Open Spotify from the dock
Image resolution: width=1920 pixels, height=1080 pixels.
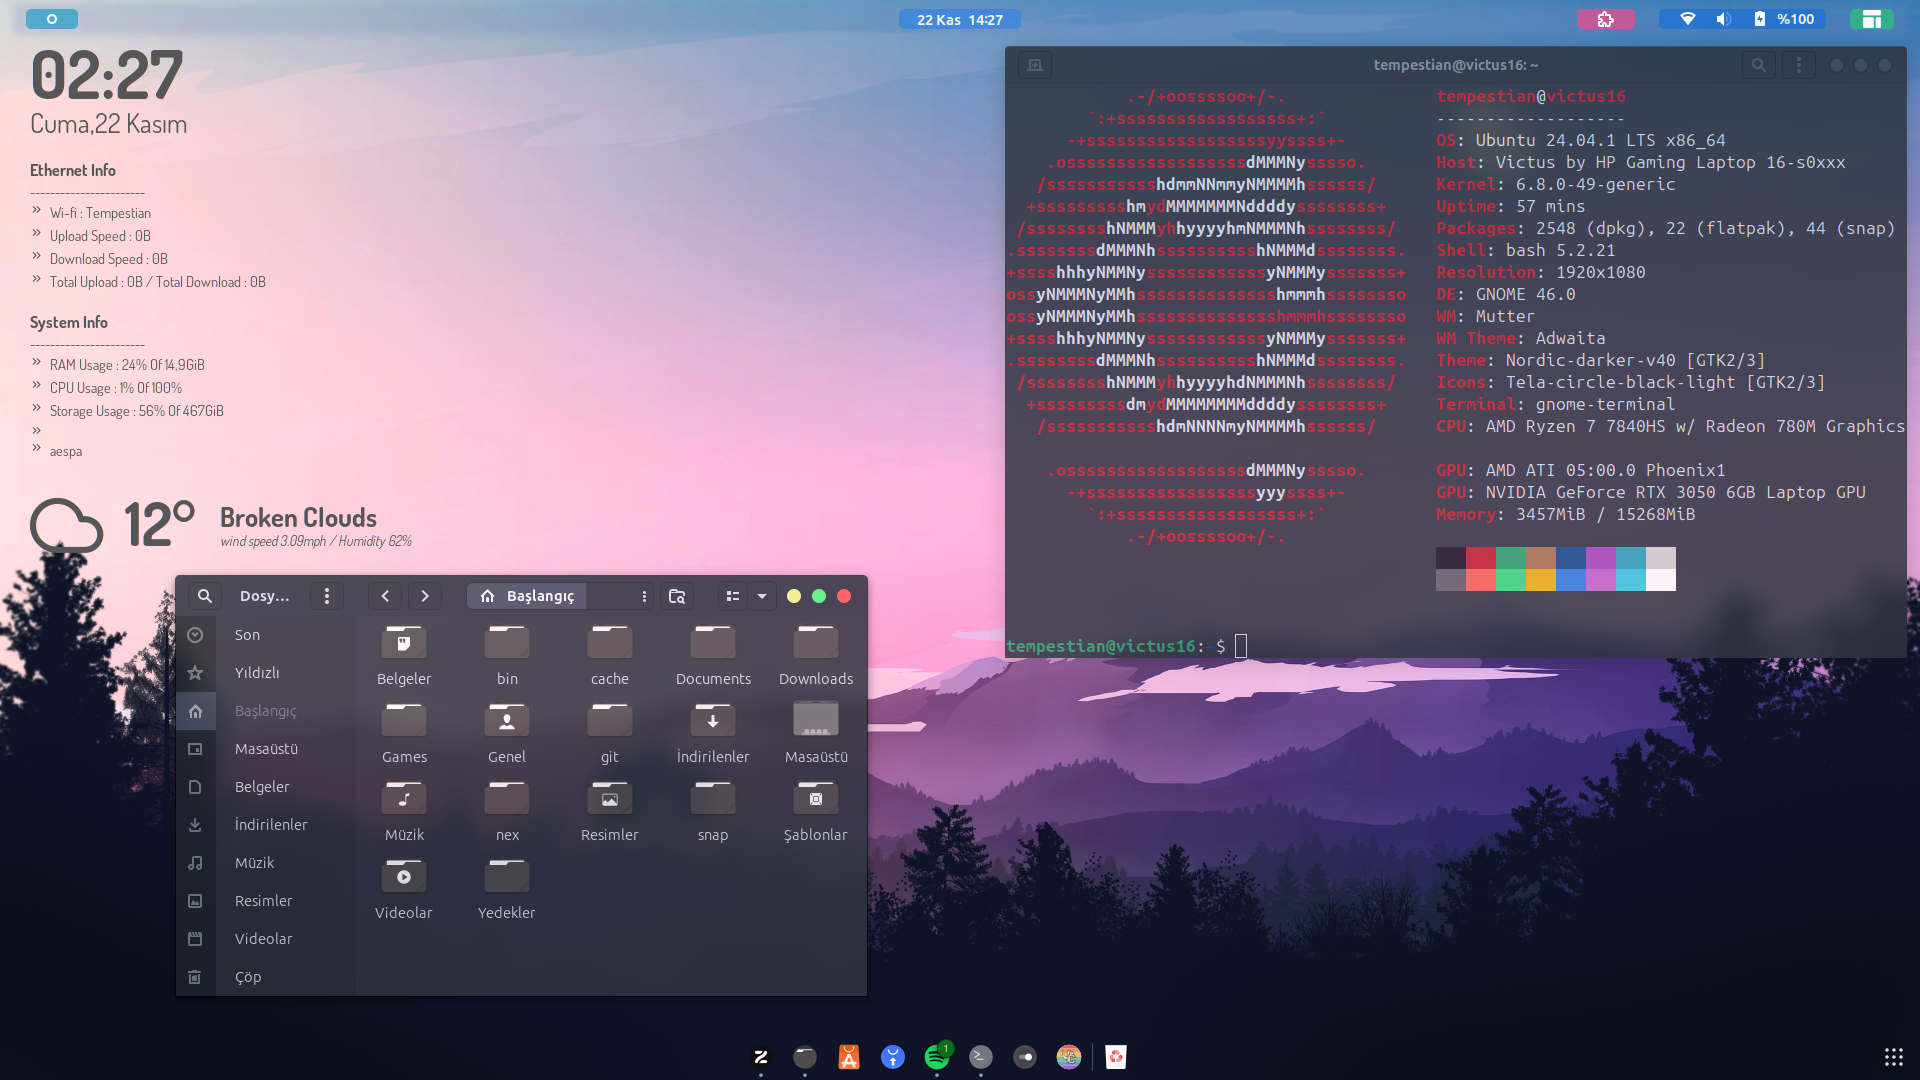937,1057
